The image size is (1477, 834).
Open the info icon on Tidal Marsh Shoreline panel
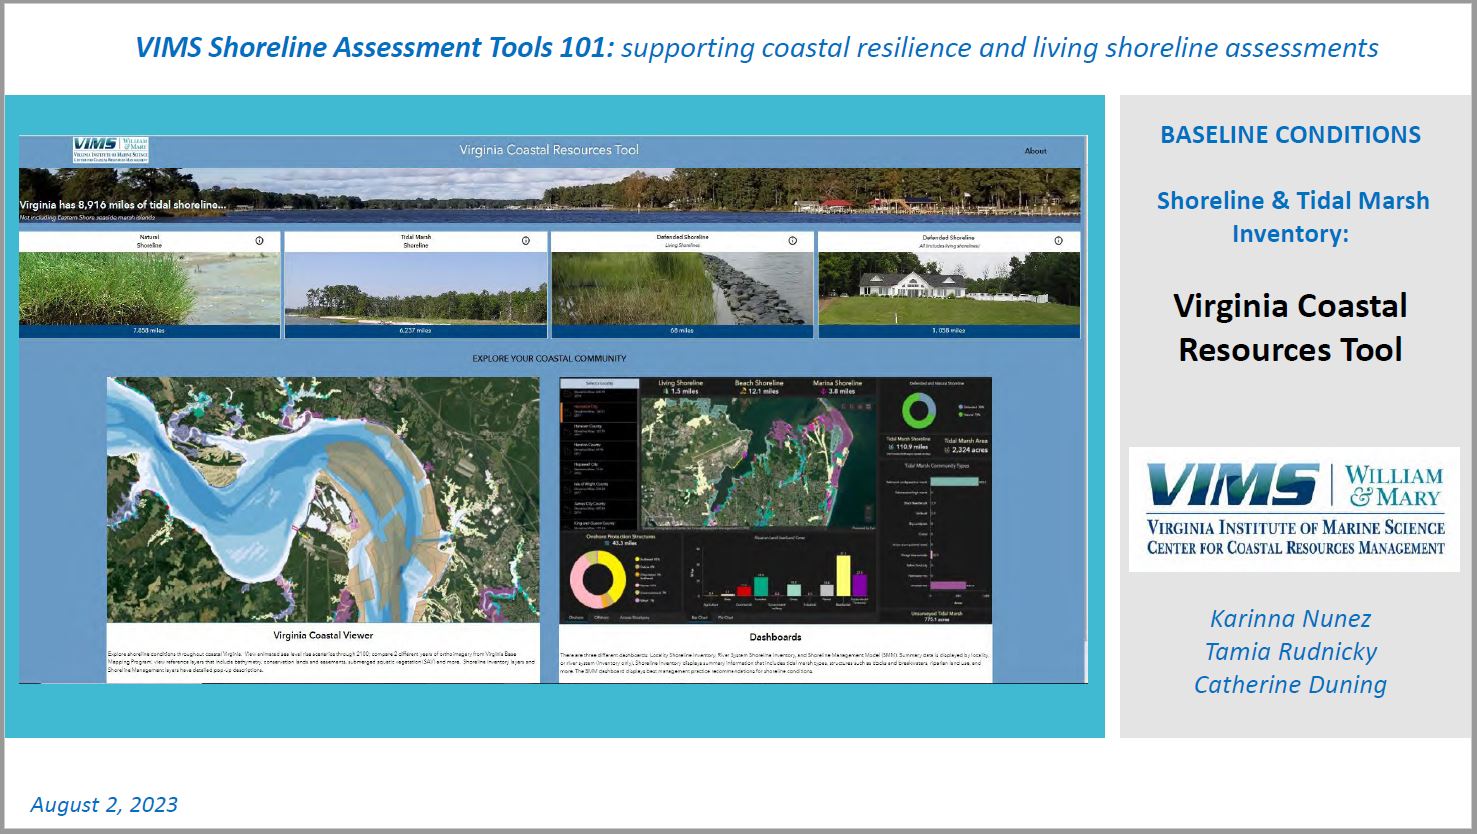(526, 240)
